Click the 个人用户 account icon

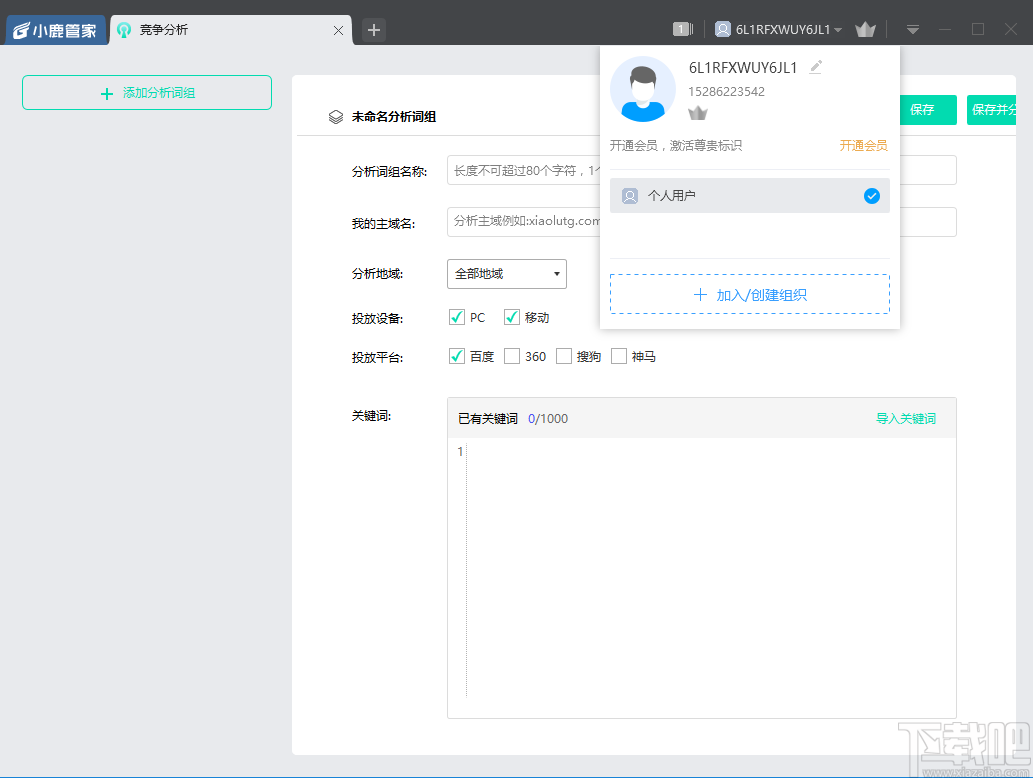click(629, 196)
